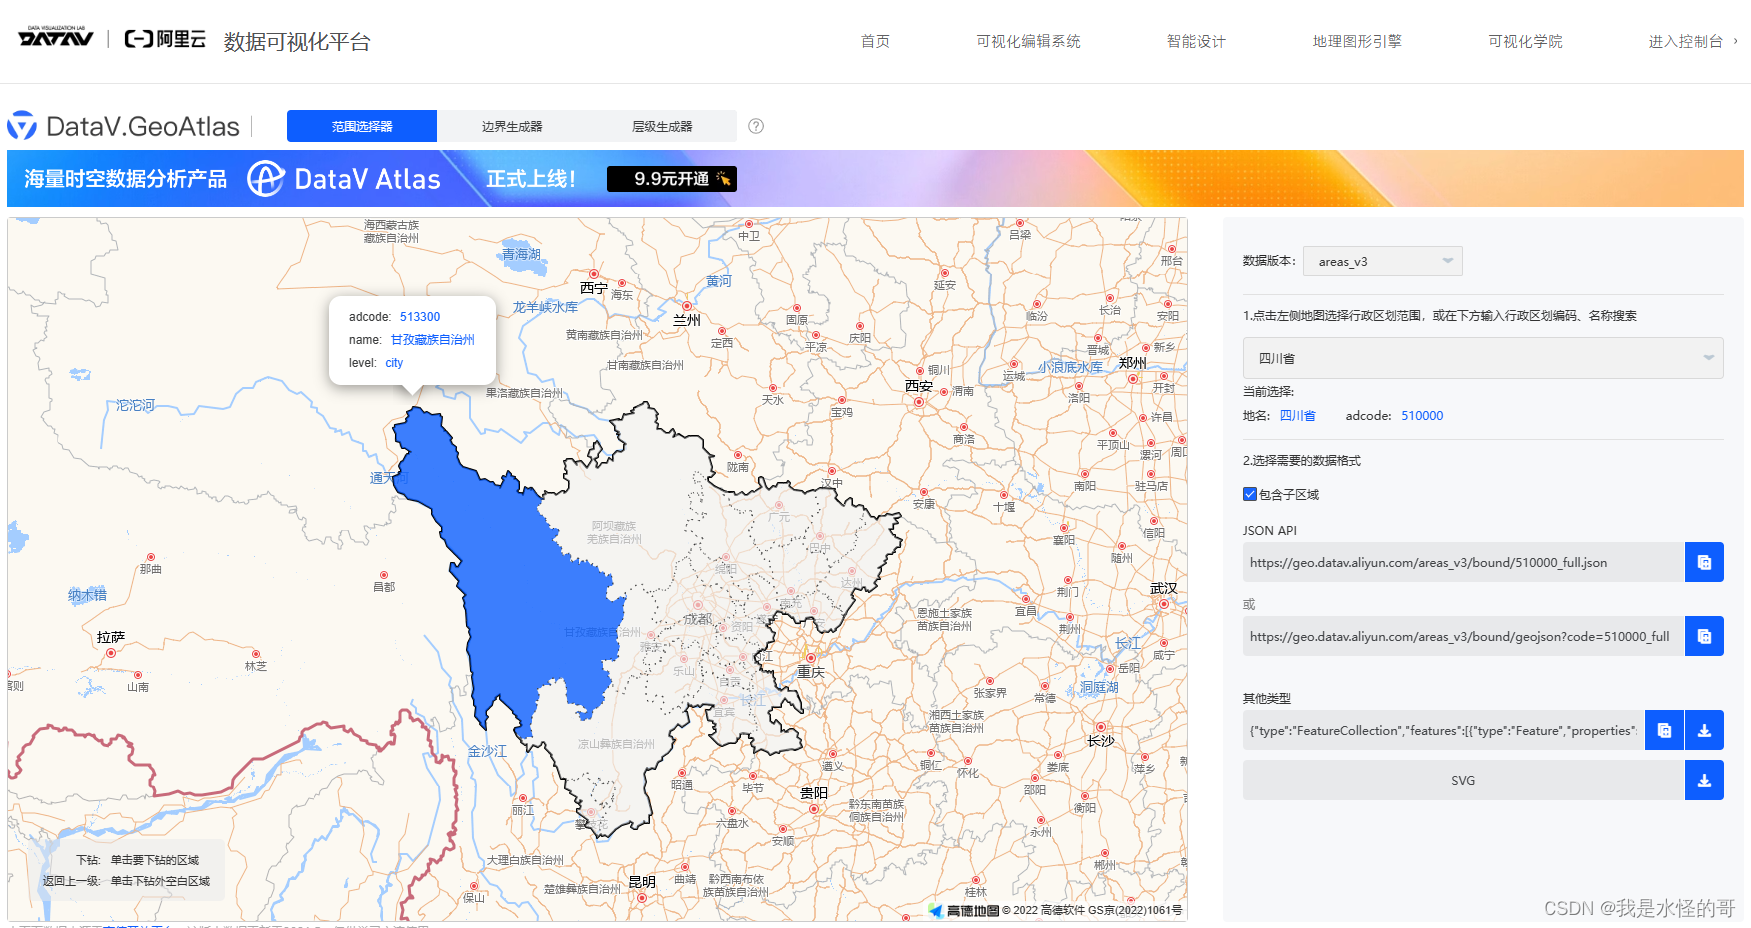The image size is (1751, 928).
Task: Open 可视化编辑系统 menu item
Action: (x=1028, y=41)
